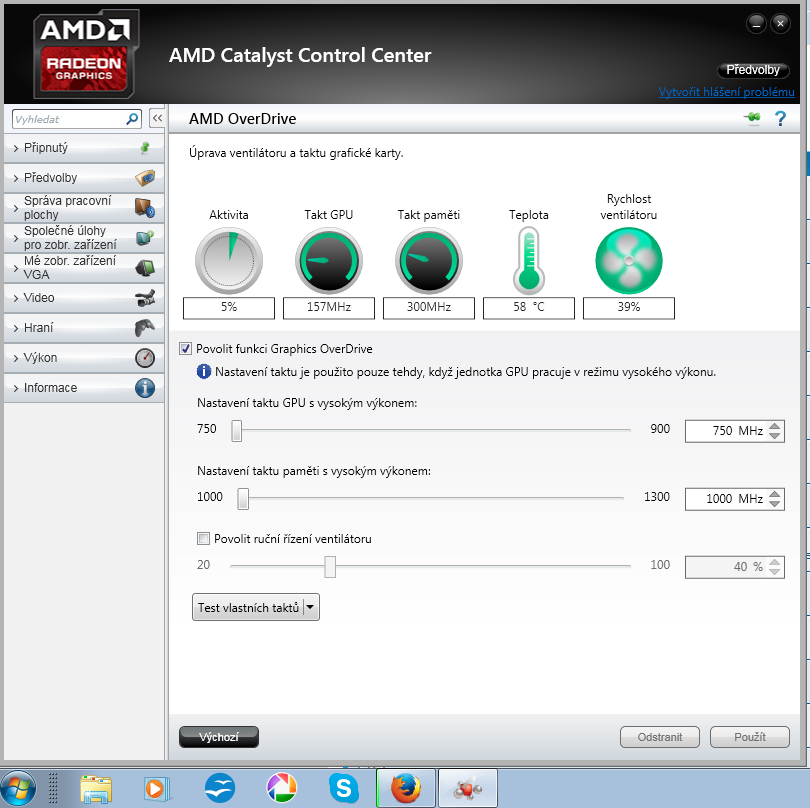Click the Hraní gamepad icon
810x808 pixels.
coord(145,328)
